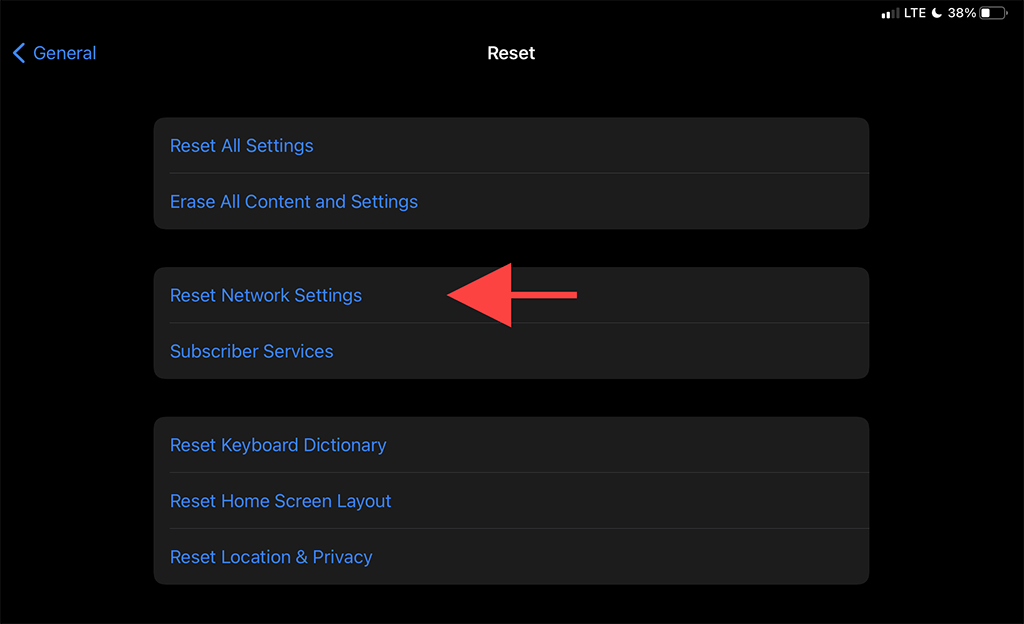Tap the Reset title at the top
The image size is (1024, 624).
click(511, 53)
